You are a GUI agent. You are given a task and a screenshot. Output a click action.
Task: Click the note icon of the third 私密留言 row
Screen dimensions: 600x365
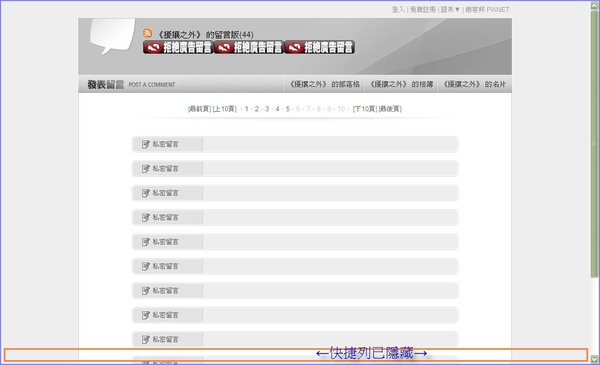(145, 193)
